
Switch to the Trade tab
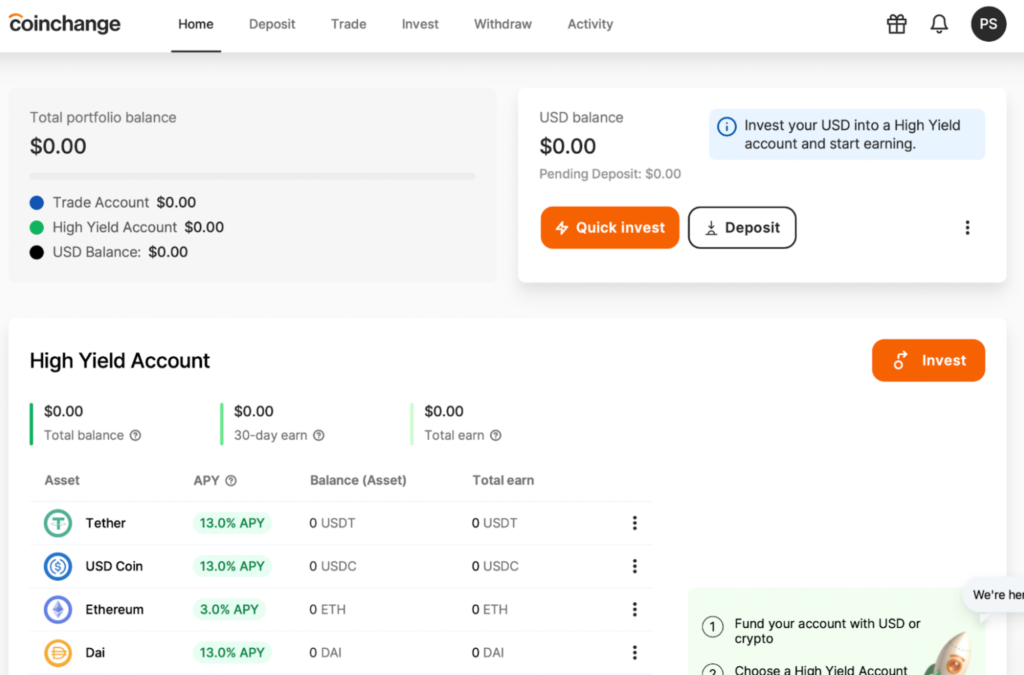pyautogui.click(x=348, y=24)
